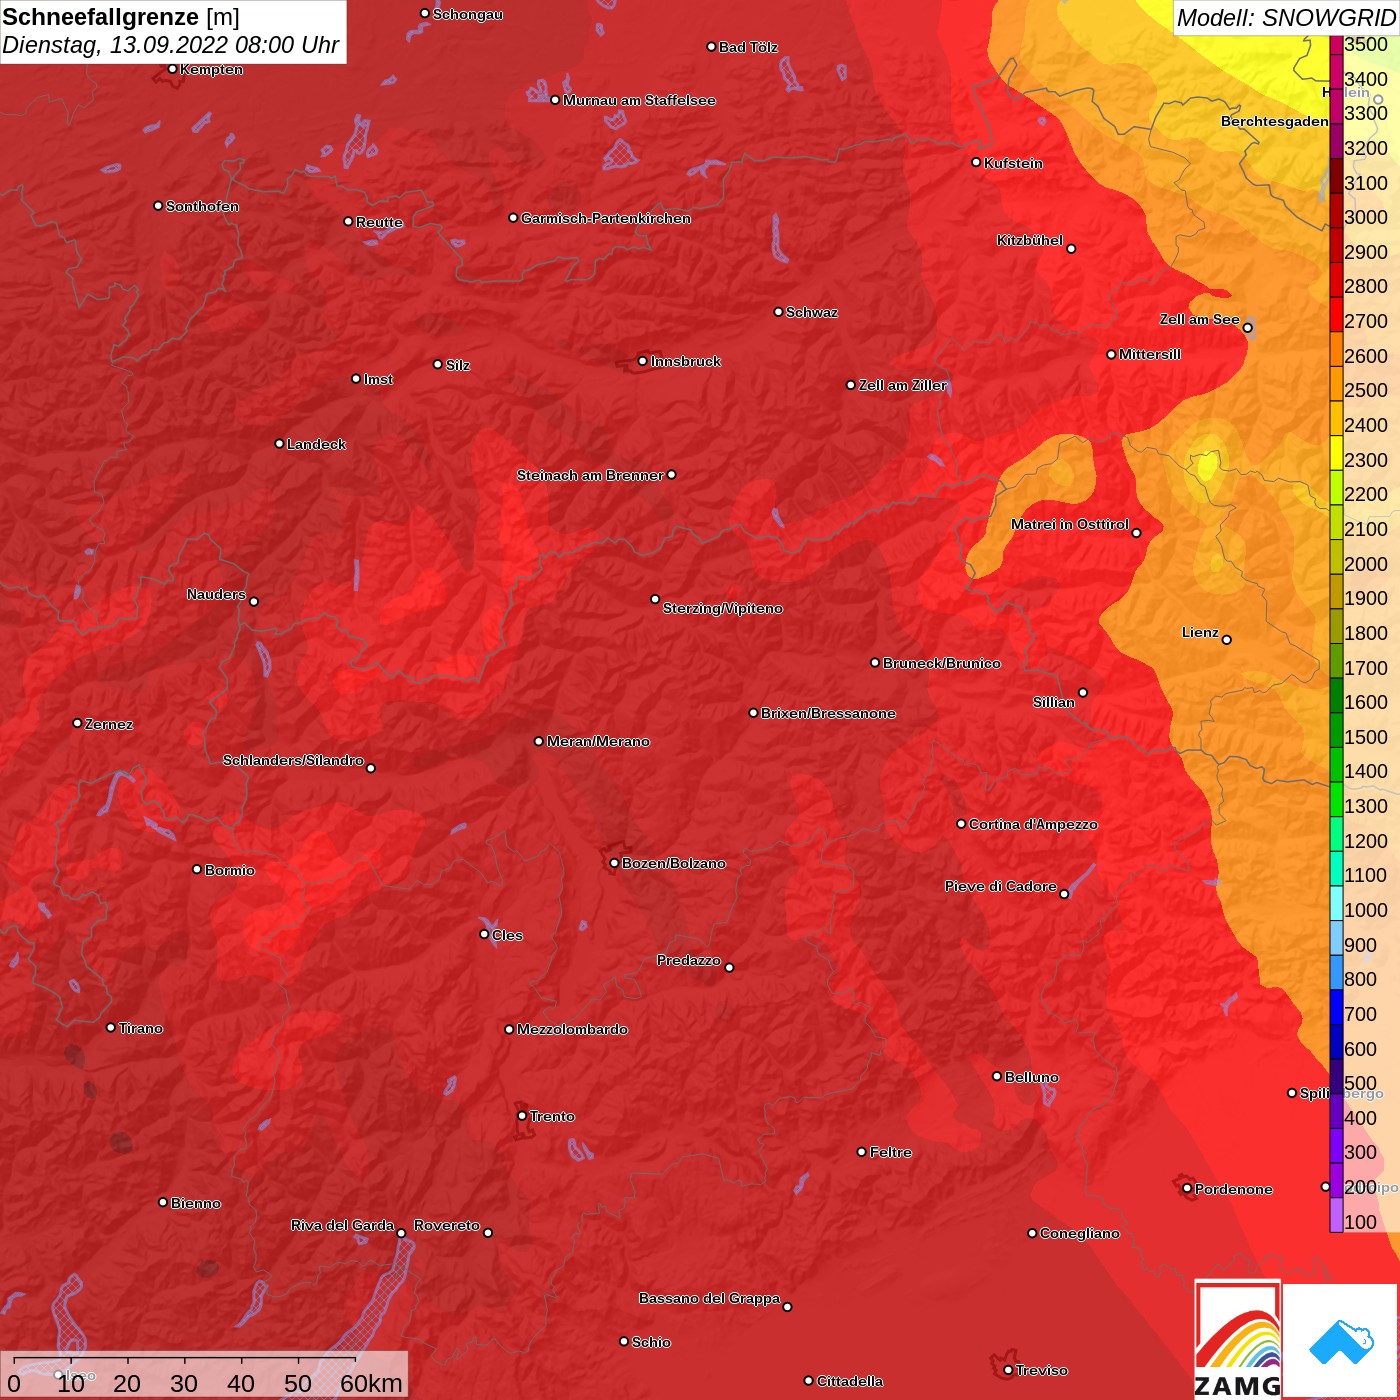Click the Lienz marker dot
The width and height of the screenshot is (1400, 1400).
1227,640
